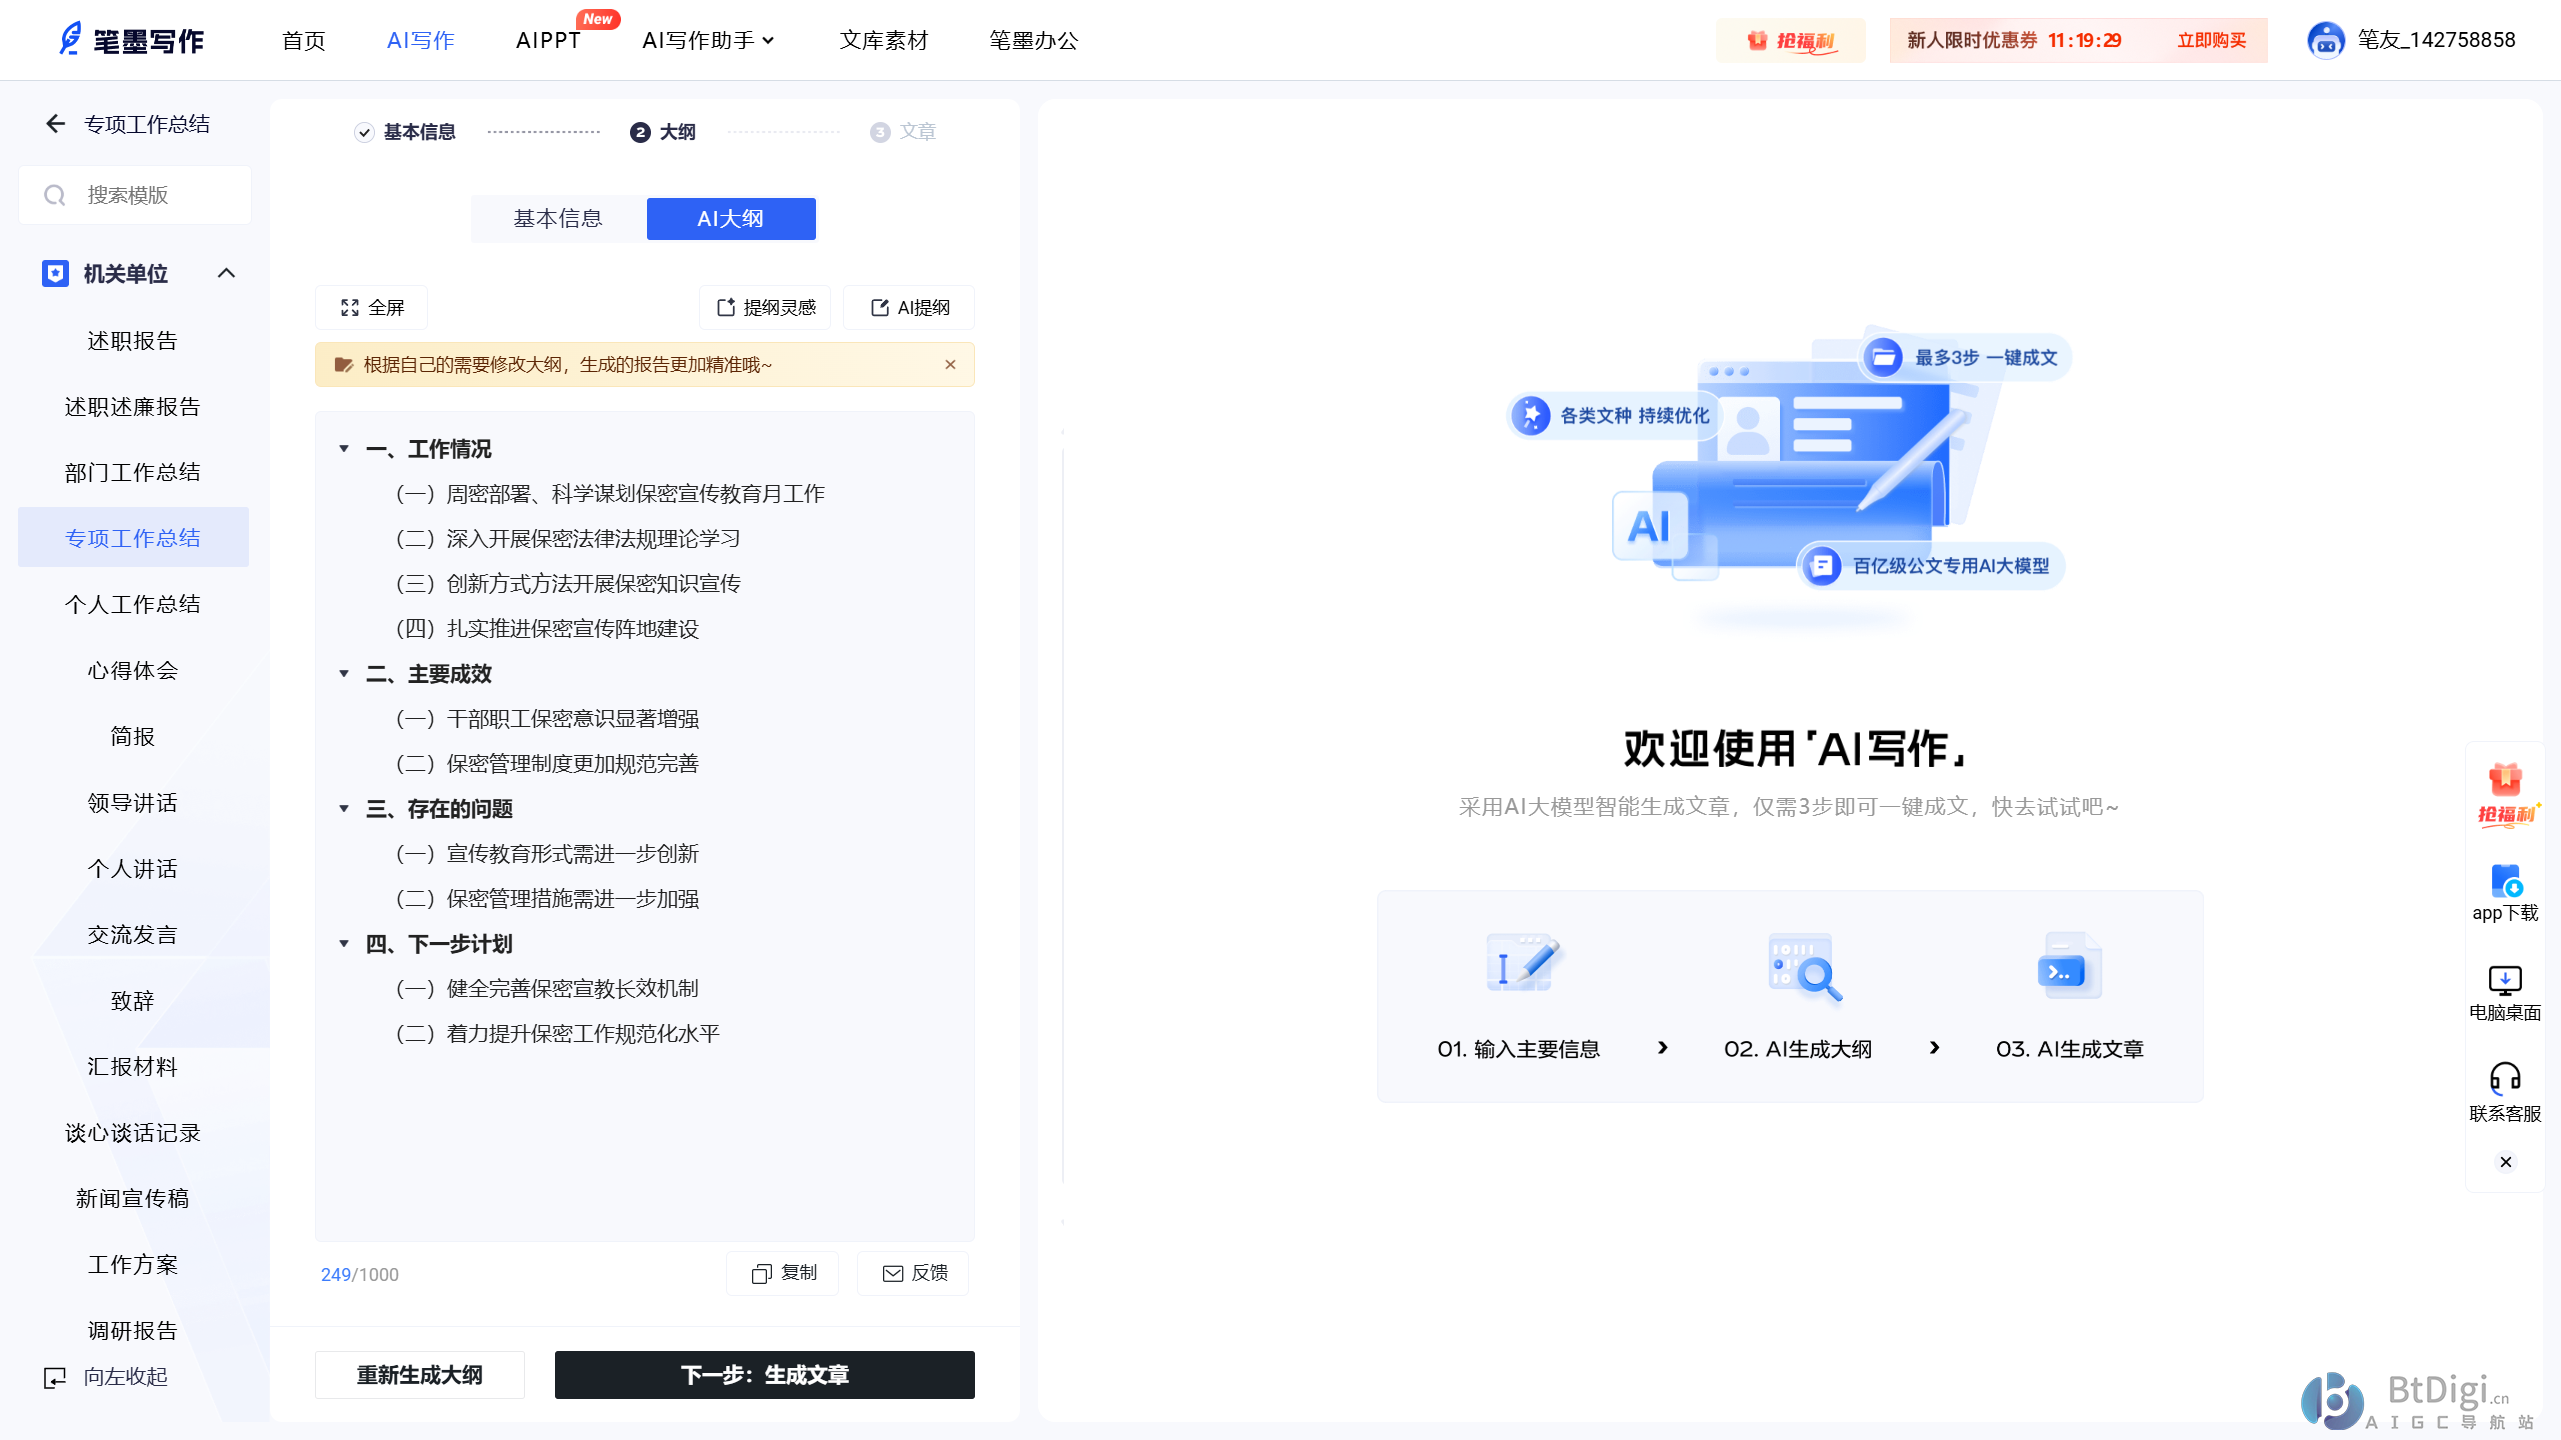Select 工作方案 template
2561x1440 pixels.
[133, 1265]
